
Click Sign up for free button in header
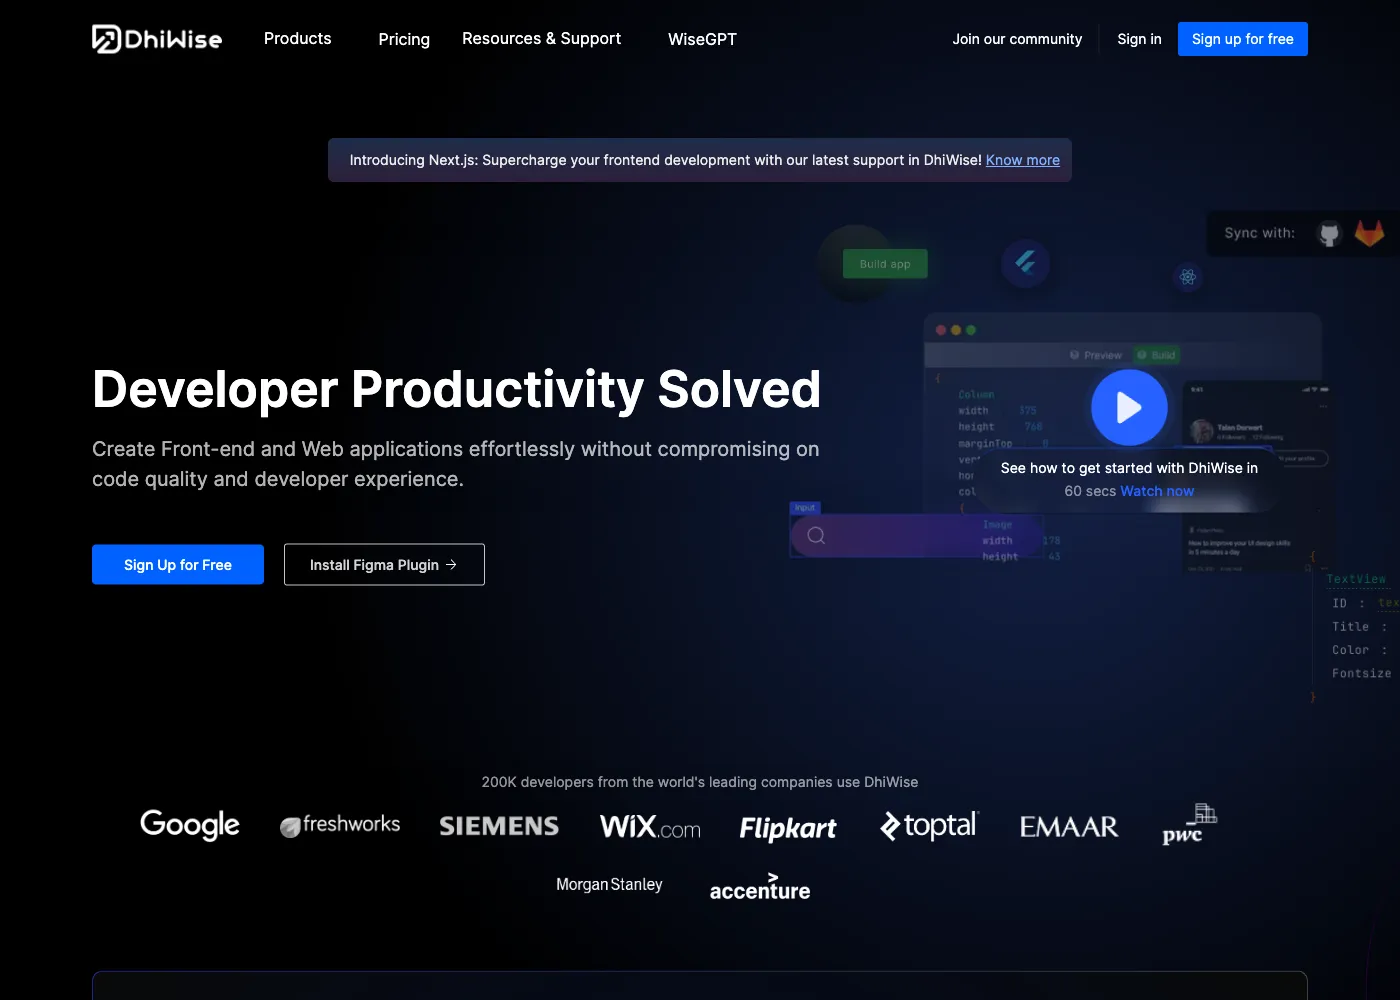coord(1243,39)
